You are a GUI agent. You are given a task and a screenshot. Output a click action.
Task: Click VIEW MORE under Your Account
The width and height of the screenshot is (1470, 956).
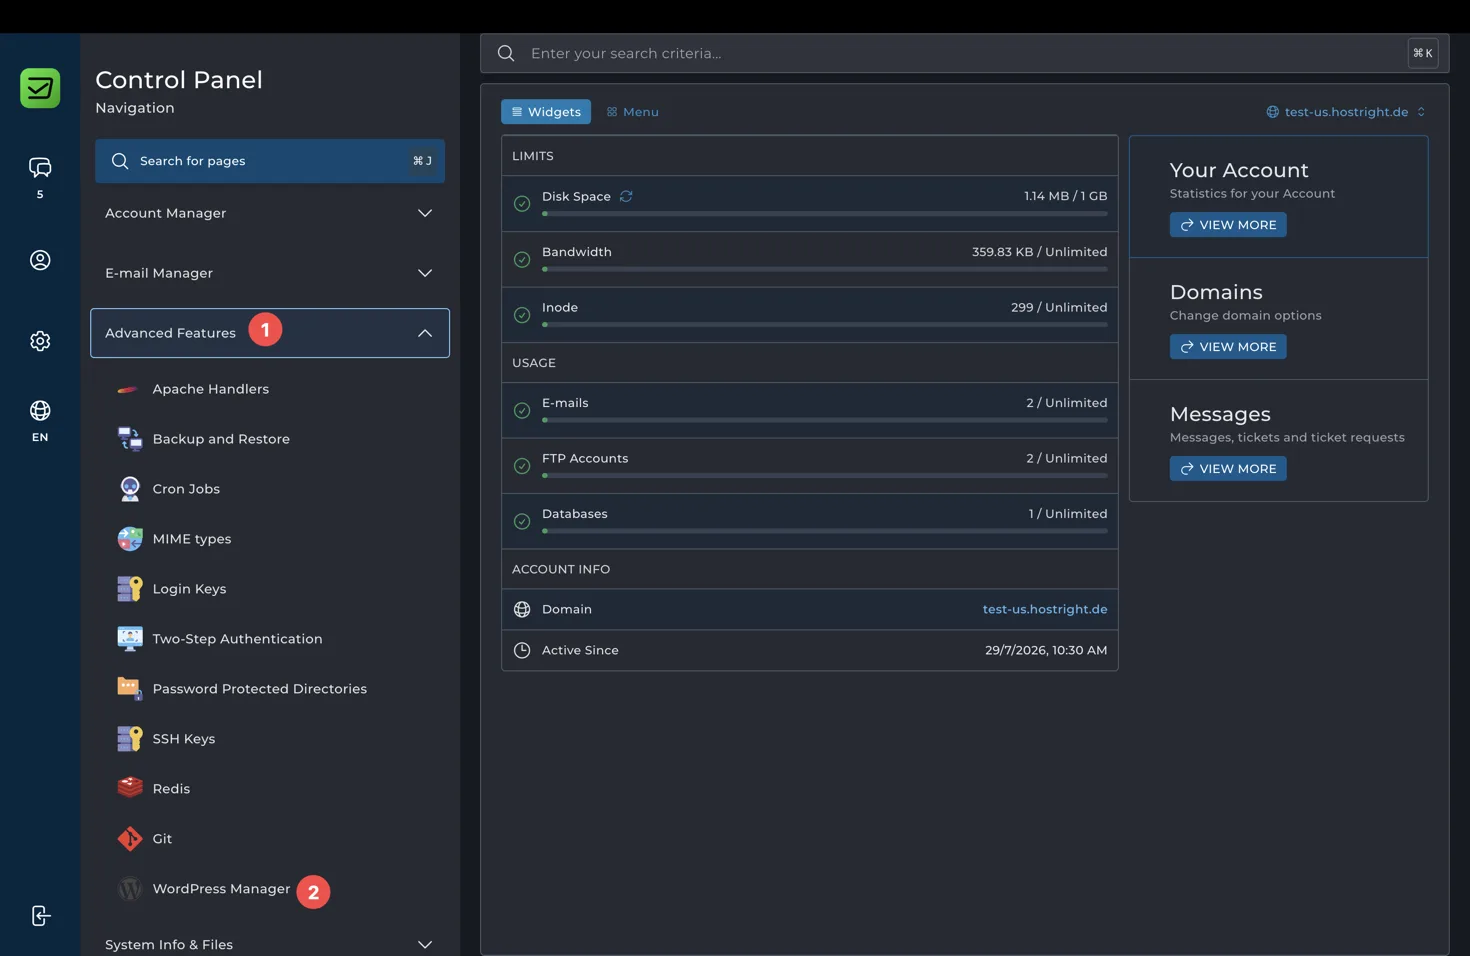1228,225
